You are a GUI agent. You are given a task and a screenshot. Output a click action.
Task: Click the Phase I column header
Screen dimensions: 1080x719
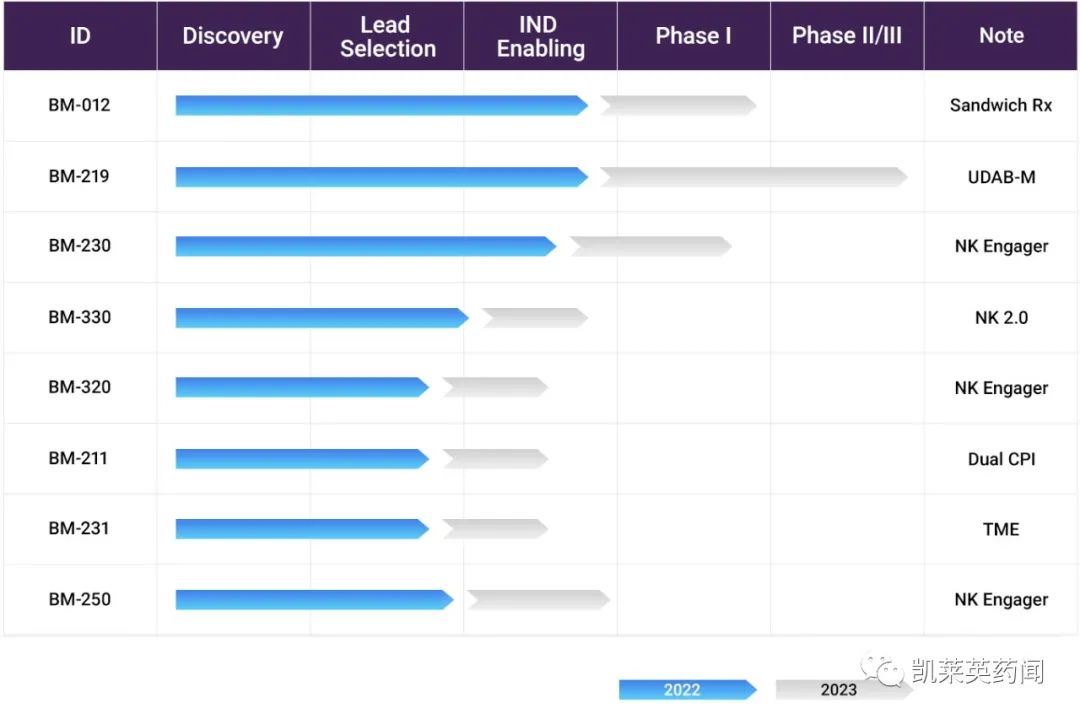[x=693, y=36]
